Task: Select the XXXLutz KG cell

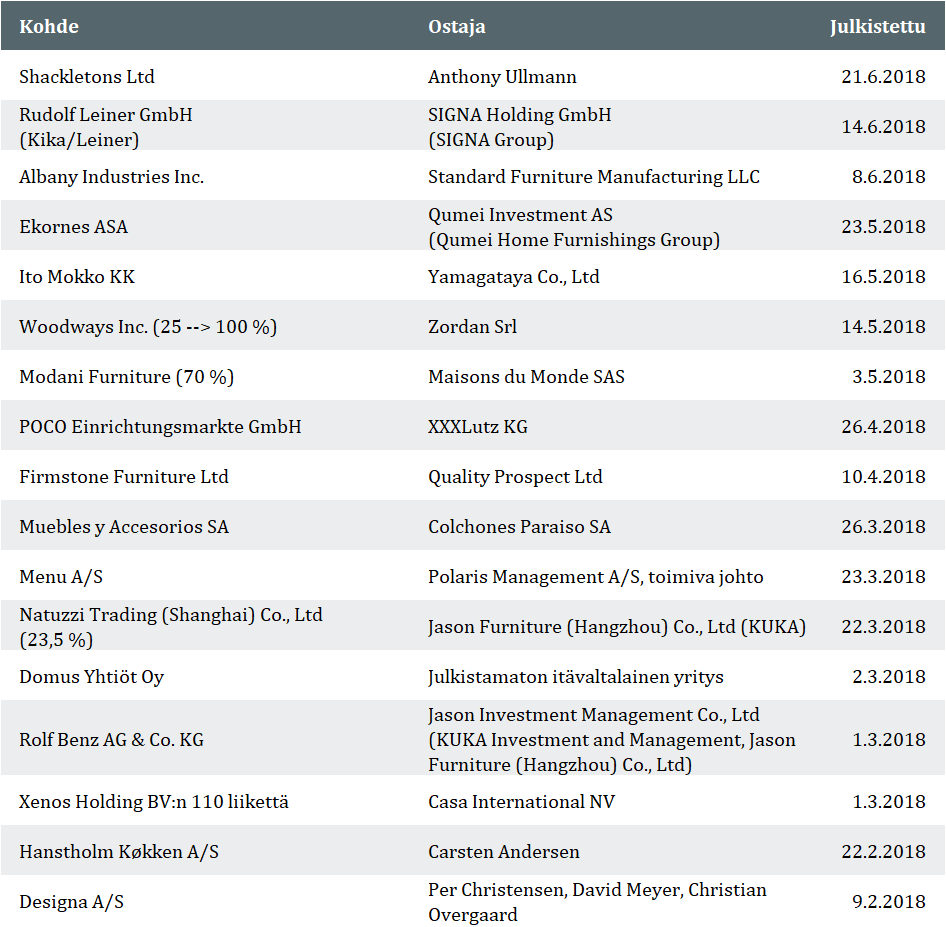Action: pyautogui.click(x=478, y=427)
